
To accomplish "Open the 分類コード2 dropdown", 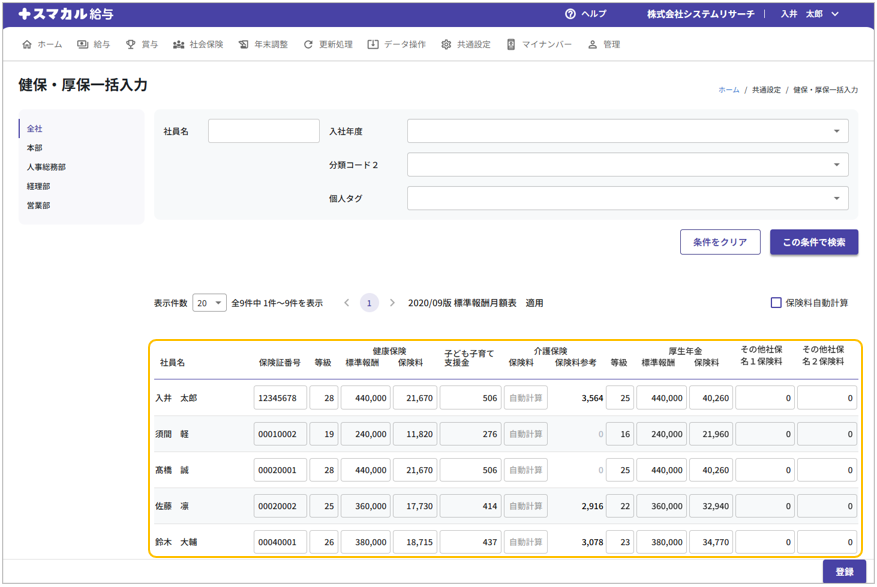I will pyautogui.click(x=627, y=165).
